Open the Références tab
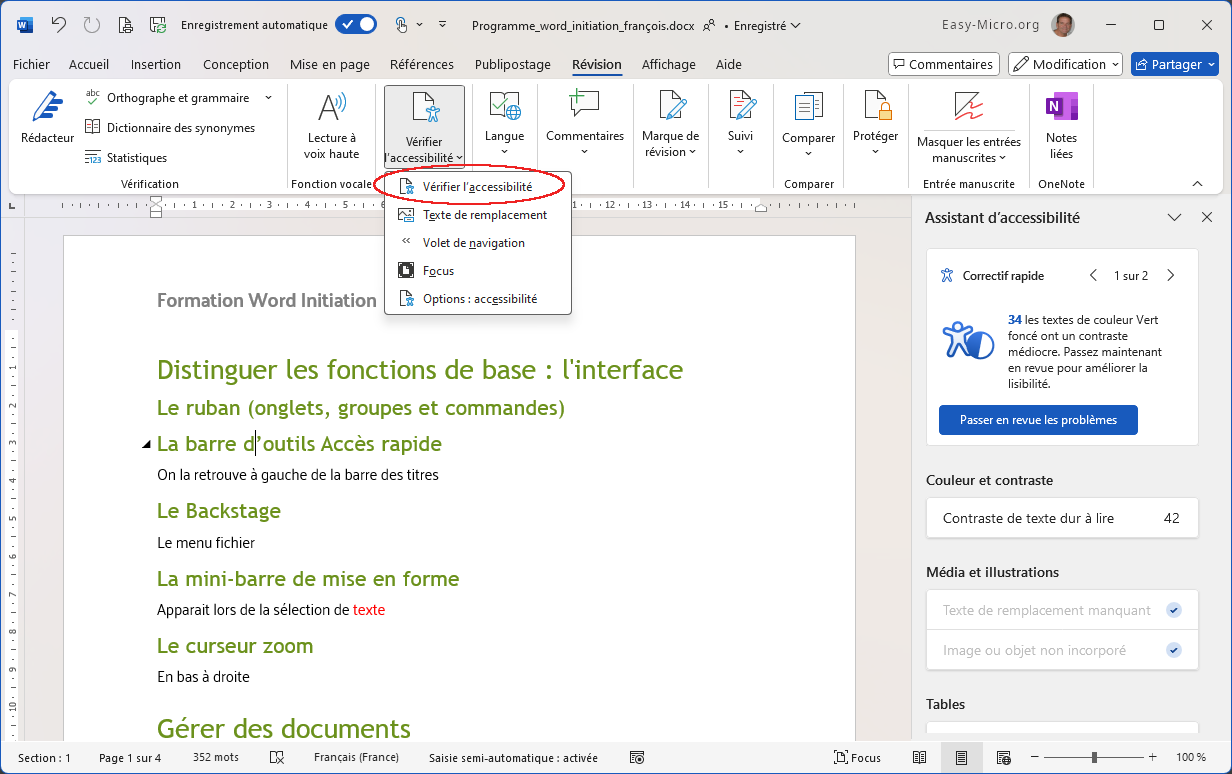 coord(422,64)
